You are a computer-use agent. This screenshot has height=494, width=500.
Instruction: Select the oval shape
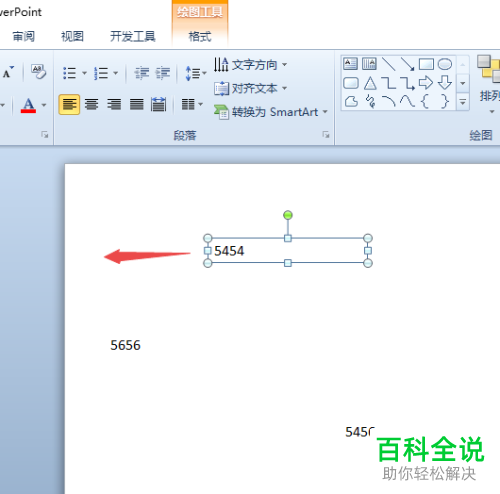click(445, 64)
